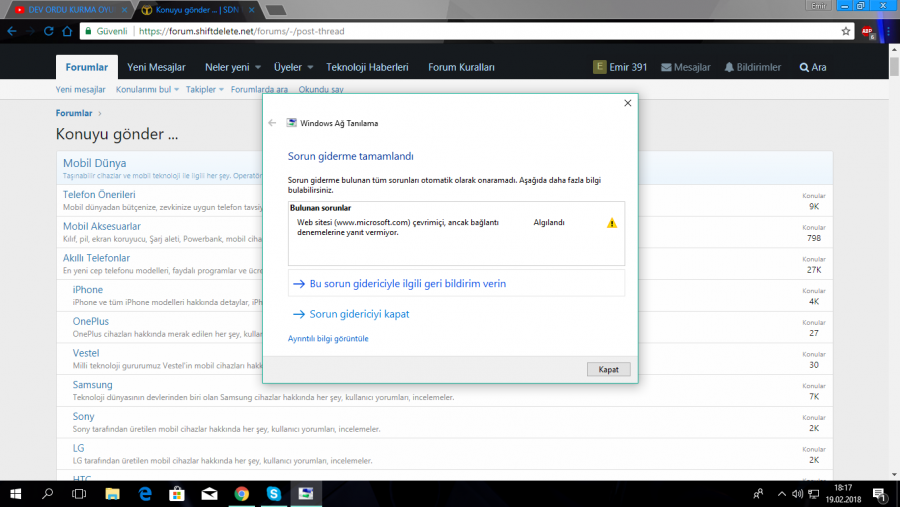Open network status tray icon

[813, 494]
